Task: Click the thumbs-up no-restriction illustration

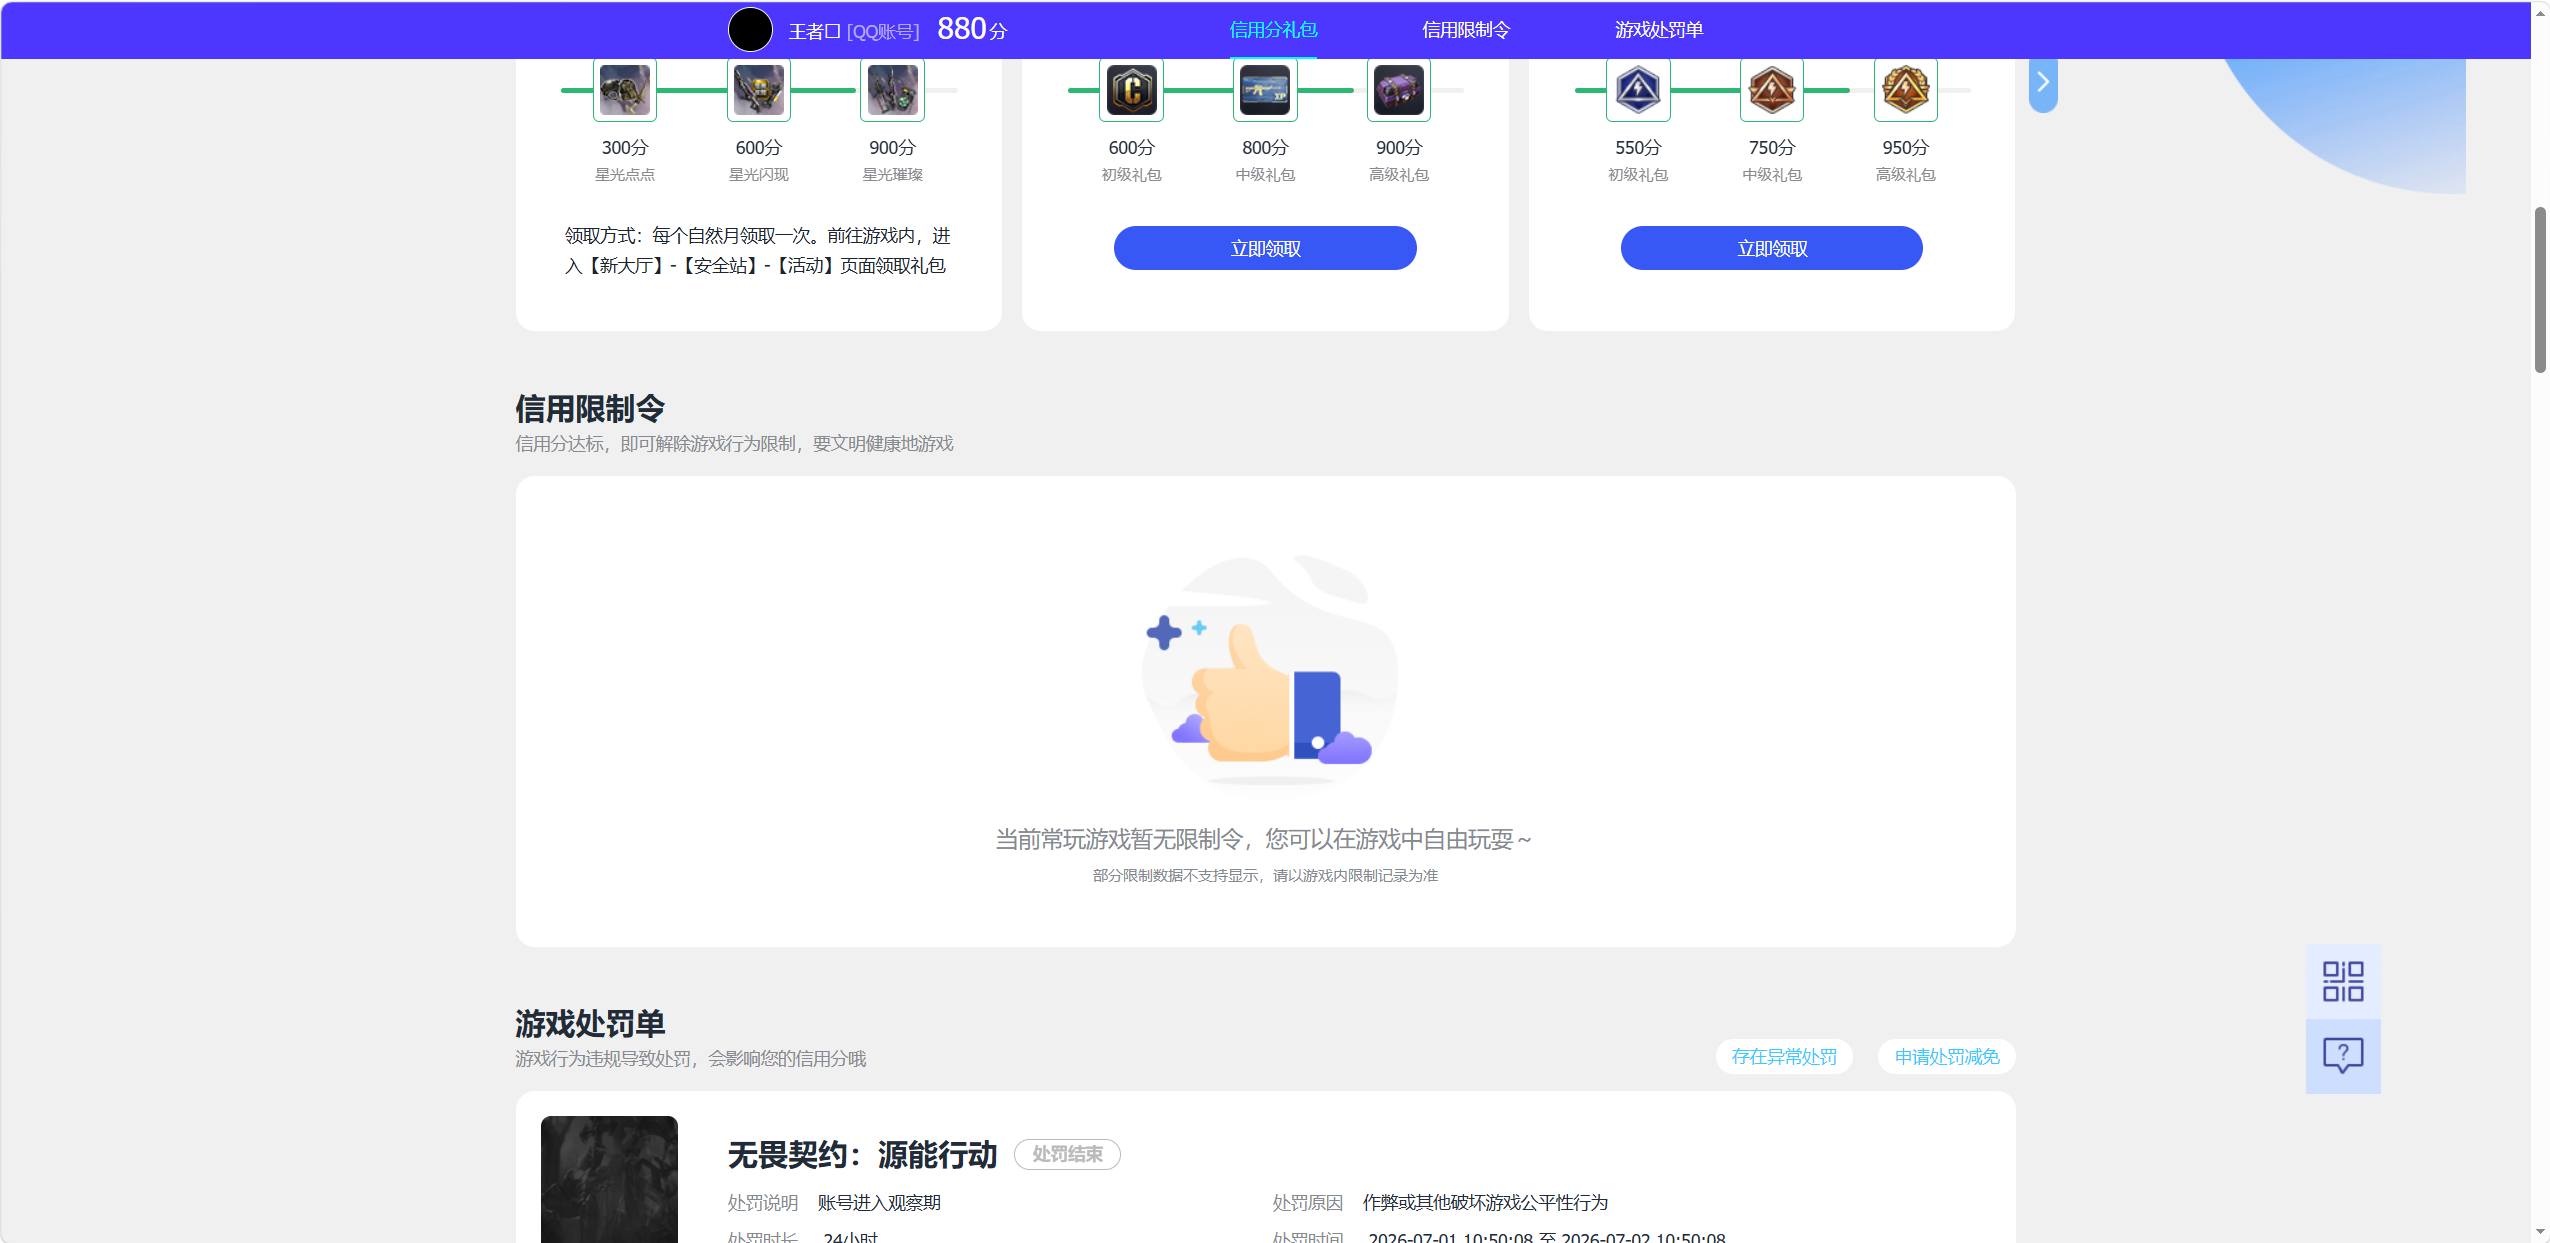Action: tap(1269, 670)
